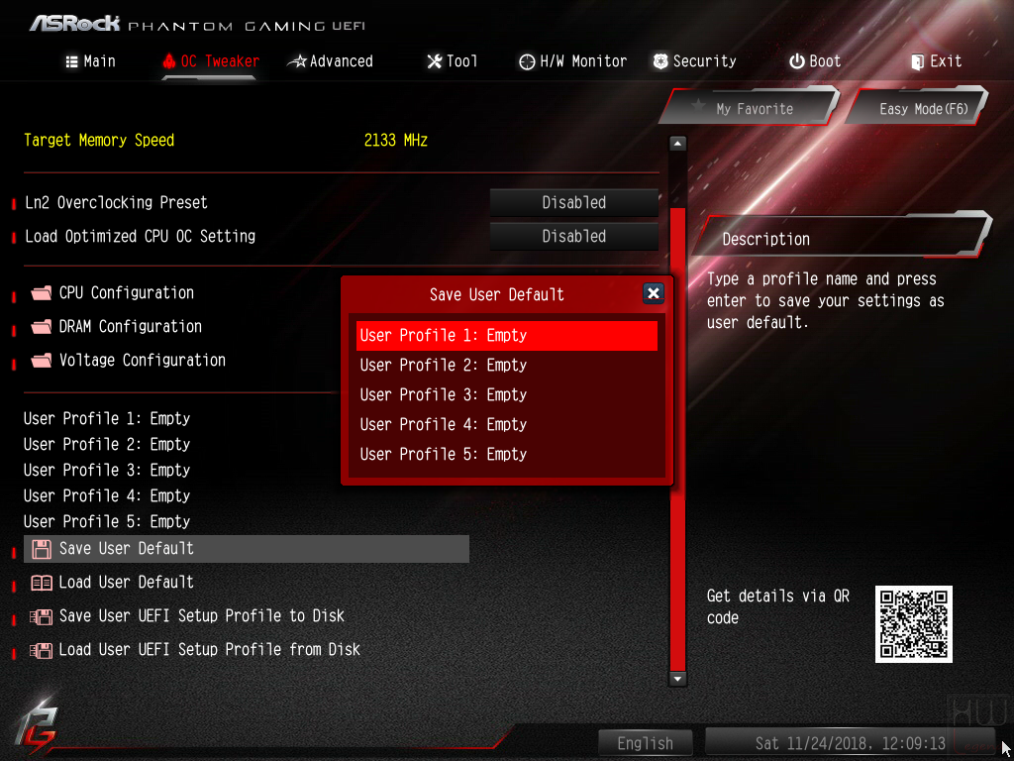Switch to the H/W Monitor tab

[x=573, y=61]
